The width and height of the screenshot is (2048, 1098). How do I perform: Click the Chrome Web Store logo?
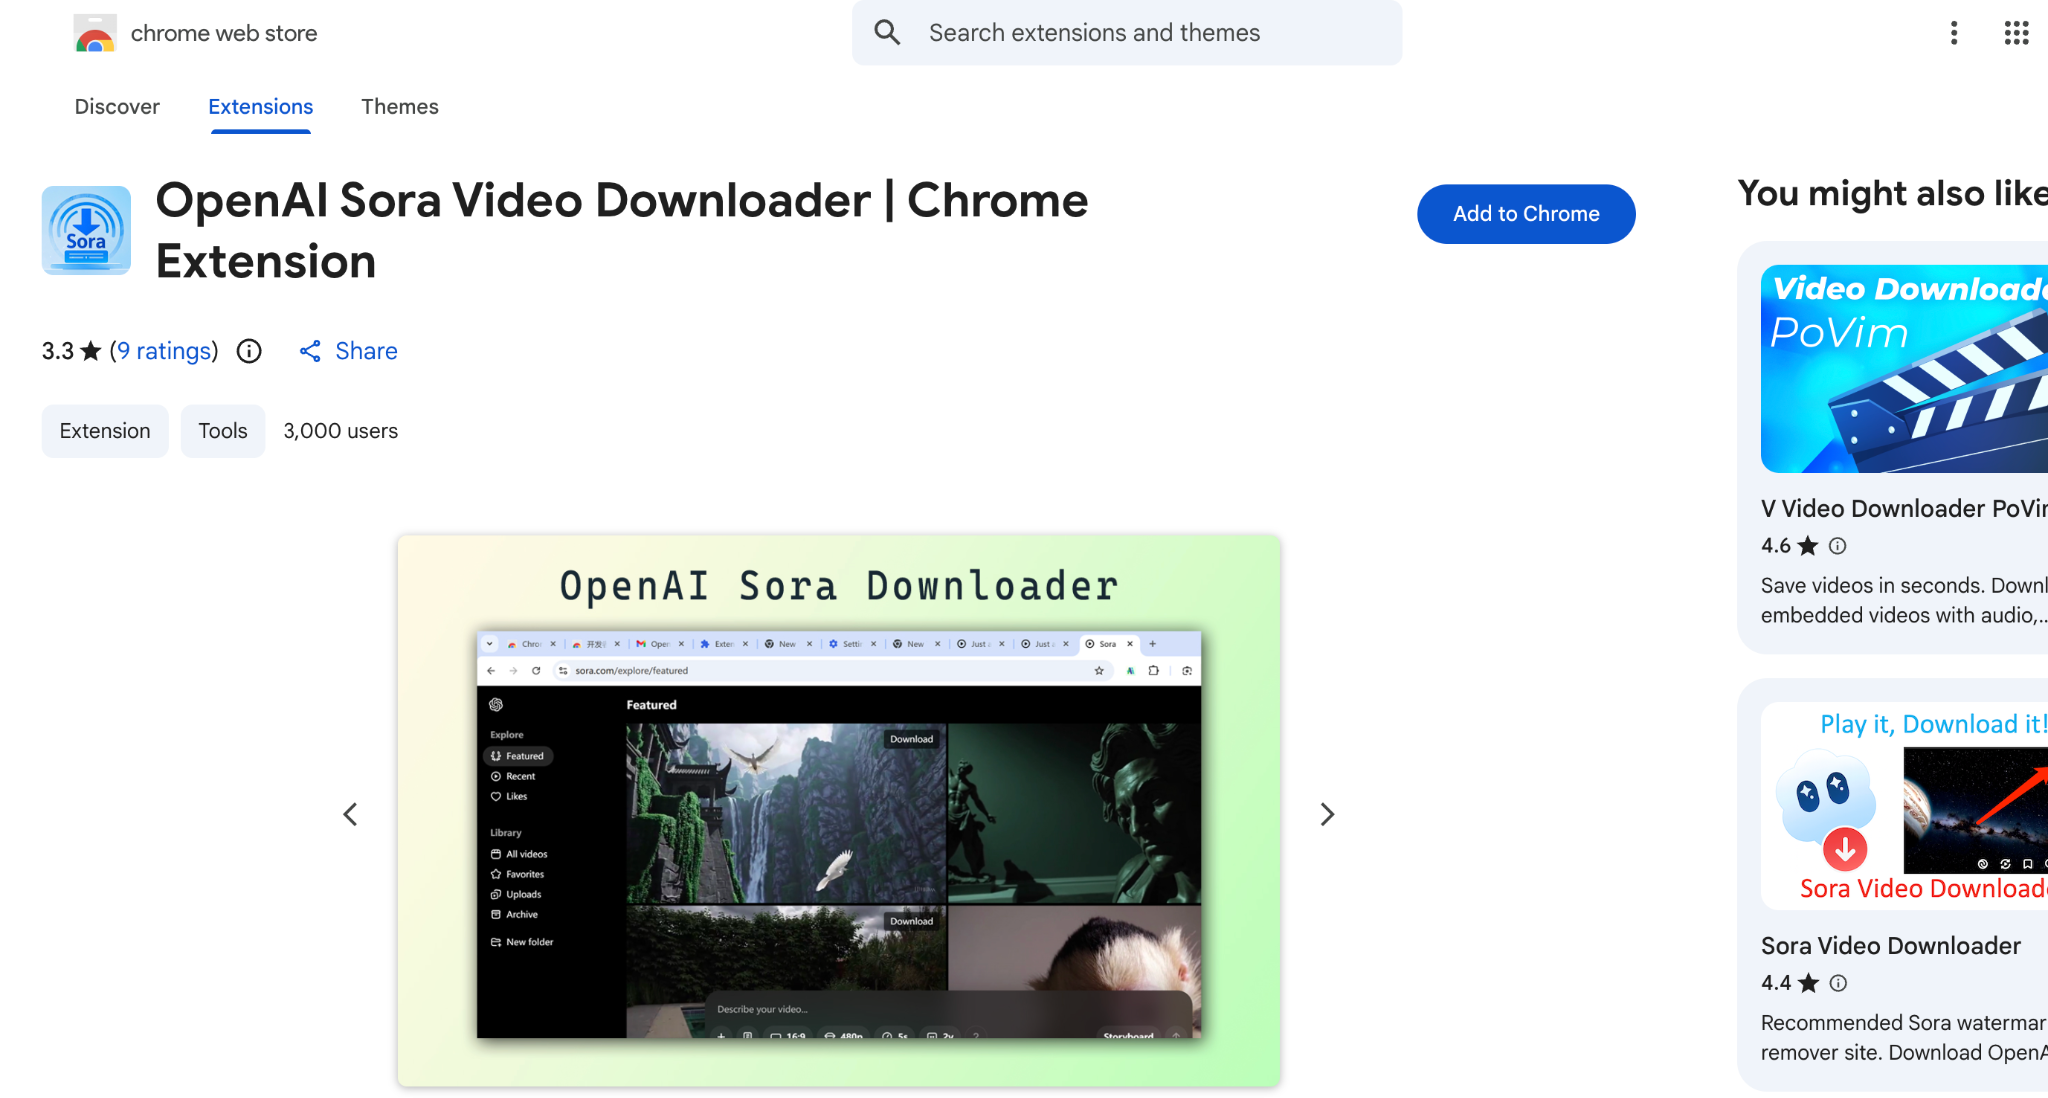(x=95, y=32)
